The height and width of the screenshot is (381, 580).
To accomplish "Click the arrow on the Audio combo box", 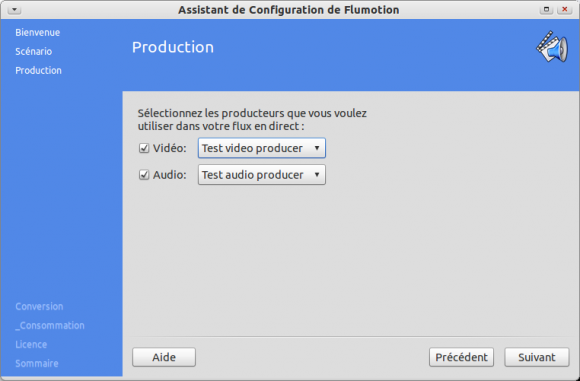I will 317,175.
